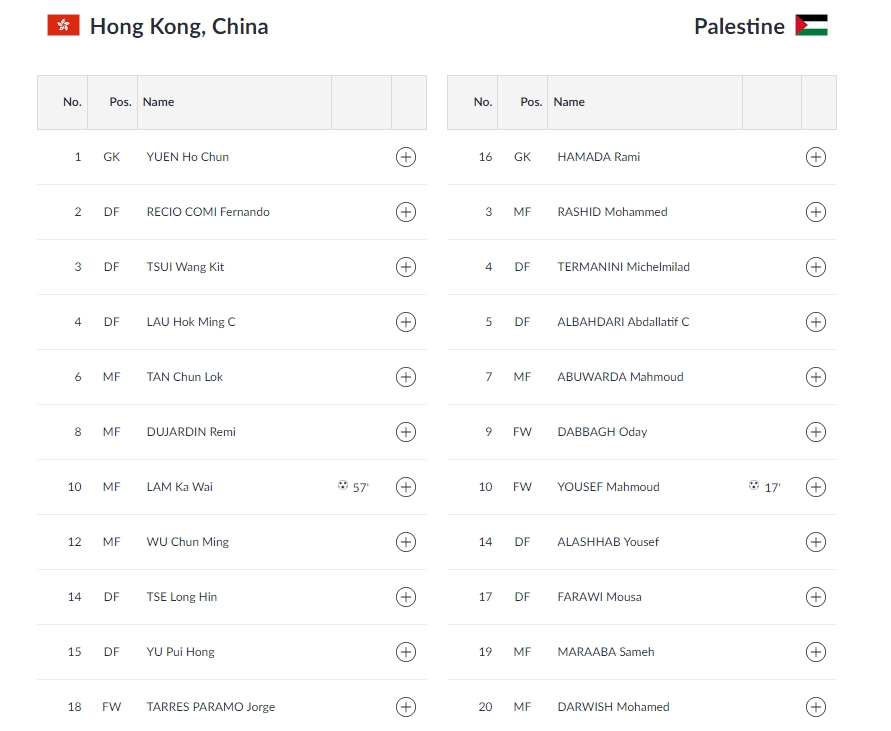The image size is (891, 731).
Task: Expand details for YUEN Ho Chun
Action: click(406, 157)
